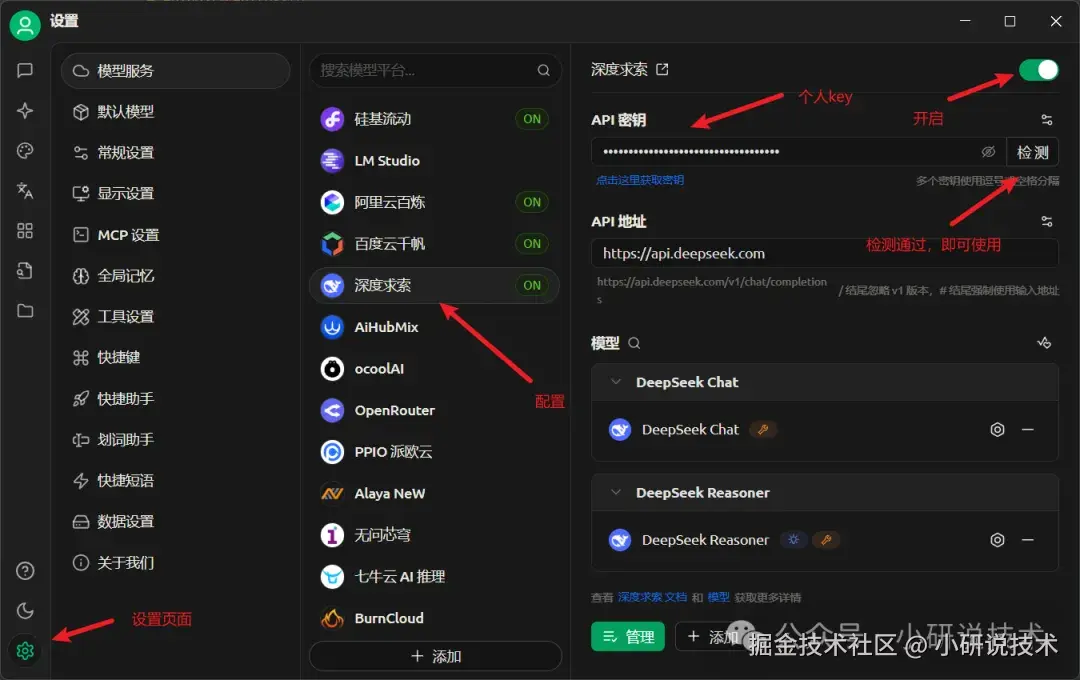Image resolution: width=1080 pixels, height=680 pixels.
Task: Click the API key settings sliders icon
Action: [1046, 120]
